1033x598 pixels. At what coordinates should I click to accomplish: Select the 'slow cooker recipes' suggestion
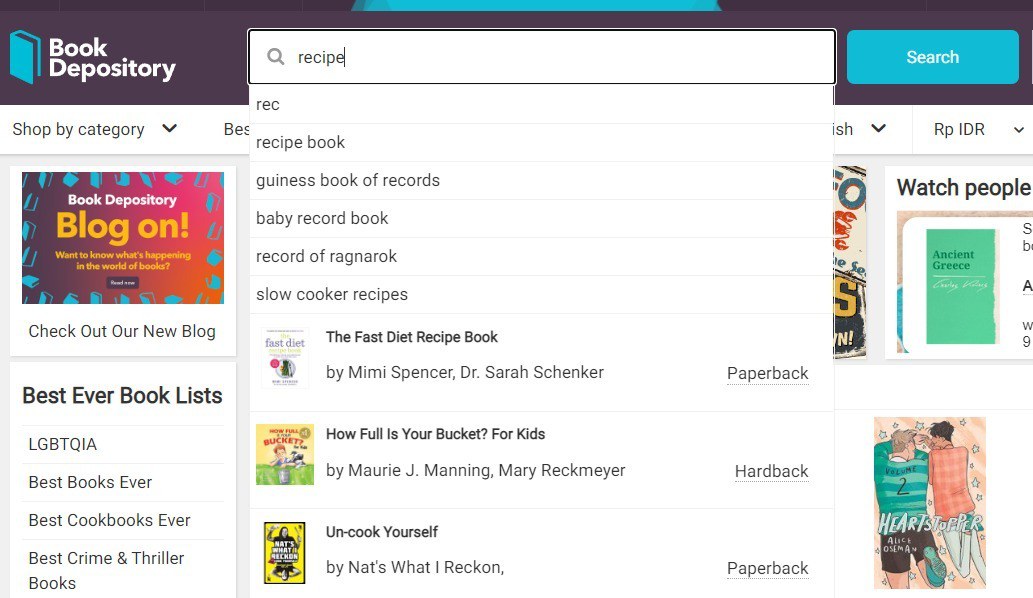tap(332, 294)
